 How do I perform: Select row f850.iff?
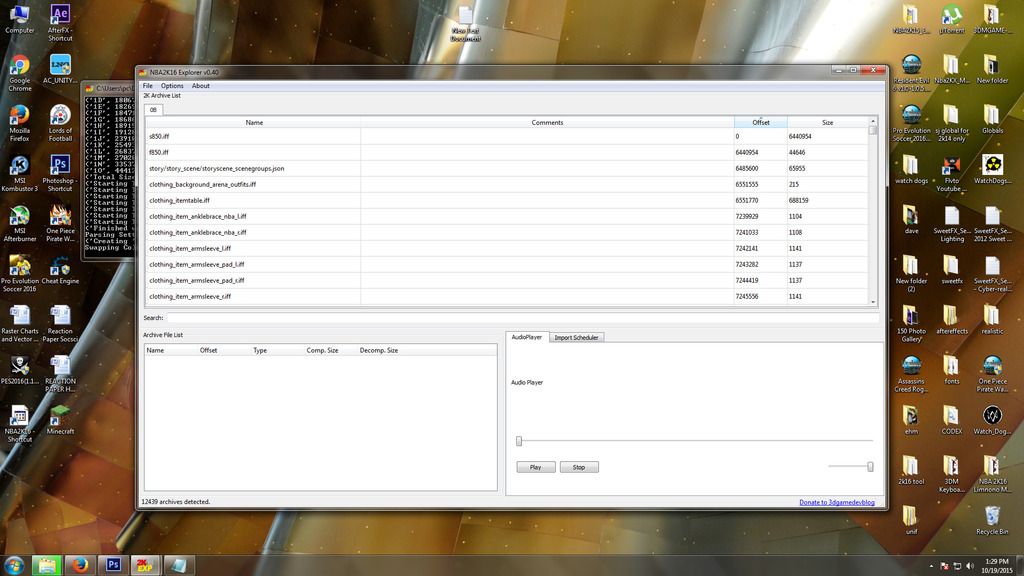point(507,152)
